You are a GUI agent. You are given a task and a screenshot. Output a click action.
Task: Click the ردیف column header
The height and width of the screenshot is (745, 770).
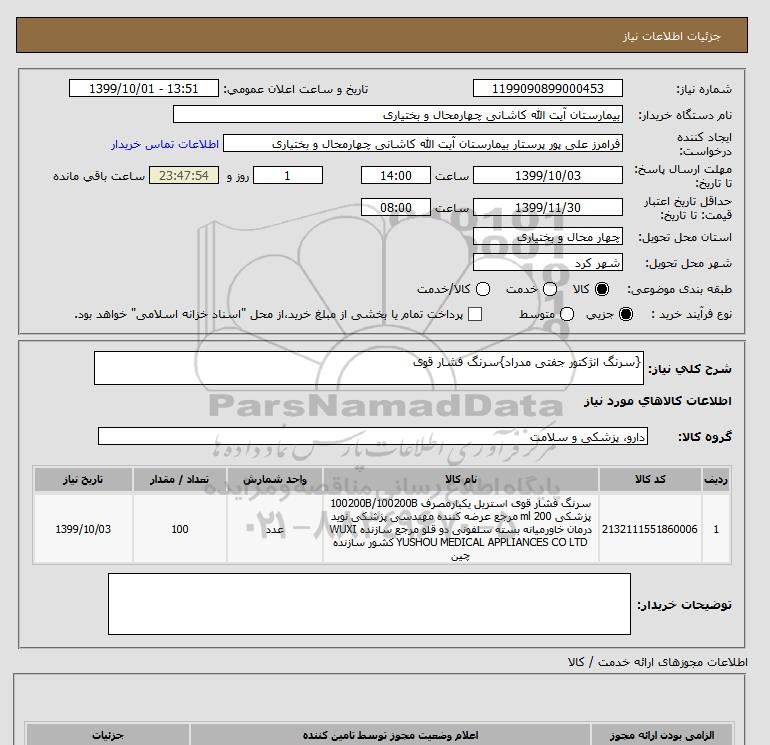pos(716,480)
